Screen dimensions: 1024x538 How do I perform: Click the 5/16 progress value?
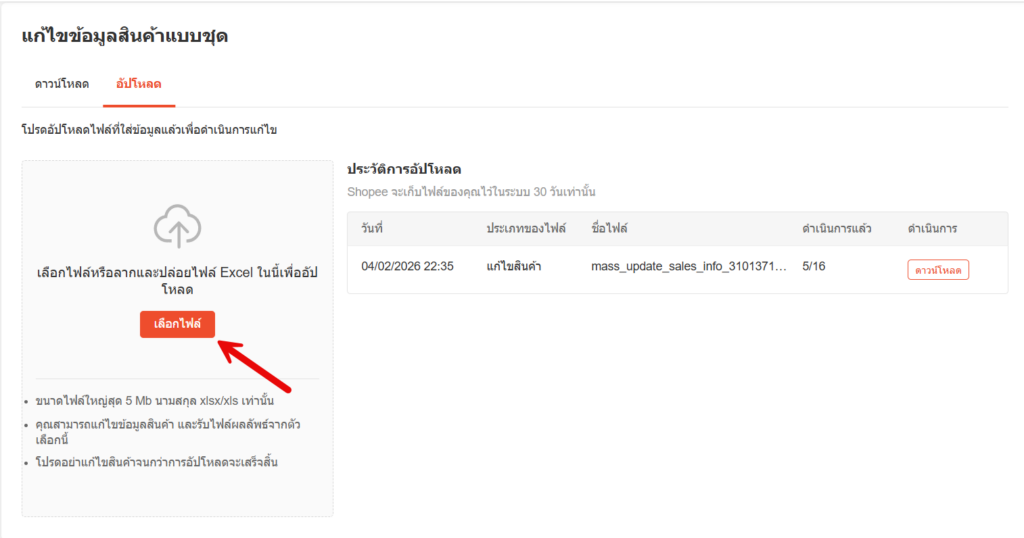pos(814,267)
